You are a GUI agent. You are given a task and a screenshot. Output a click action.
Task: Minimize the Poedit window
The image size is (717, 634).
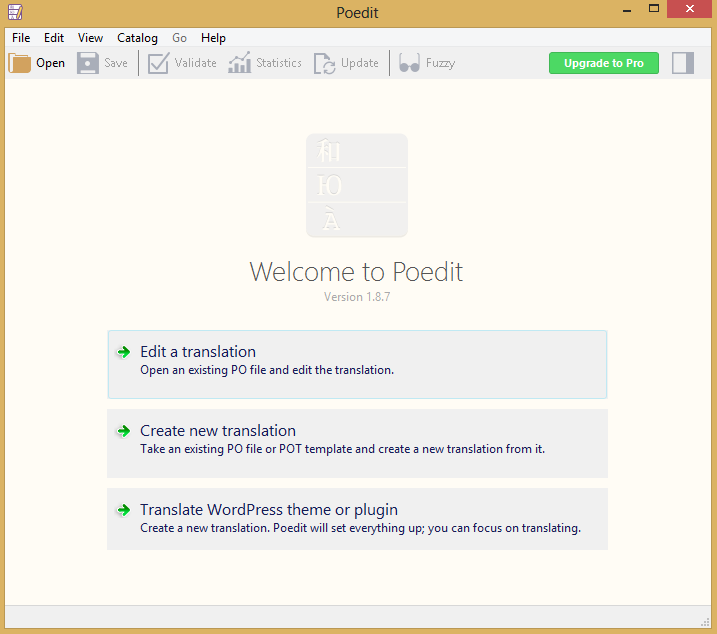pos(627,10)
